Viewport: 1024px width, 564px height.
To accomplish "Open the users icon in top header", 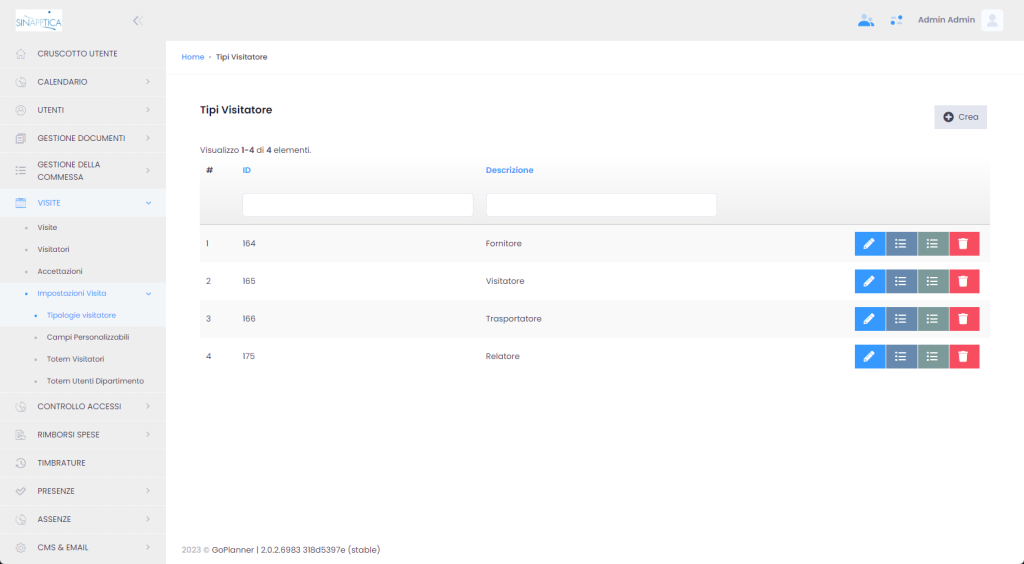I will point(866,20).
